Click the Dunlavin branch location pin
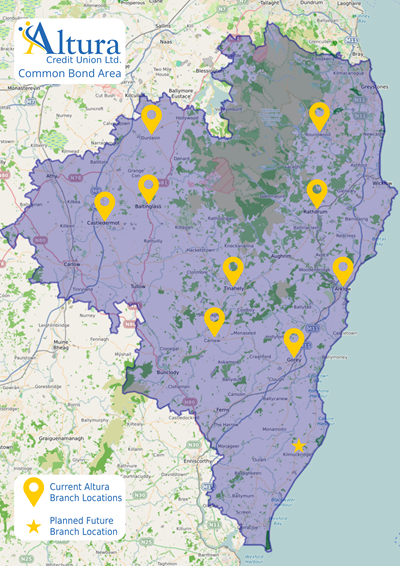The image size is (400, 566). [x=152, y=119]
